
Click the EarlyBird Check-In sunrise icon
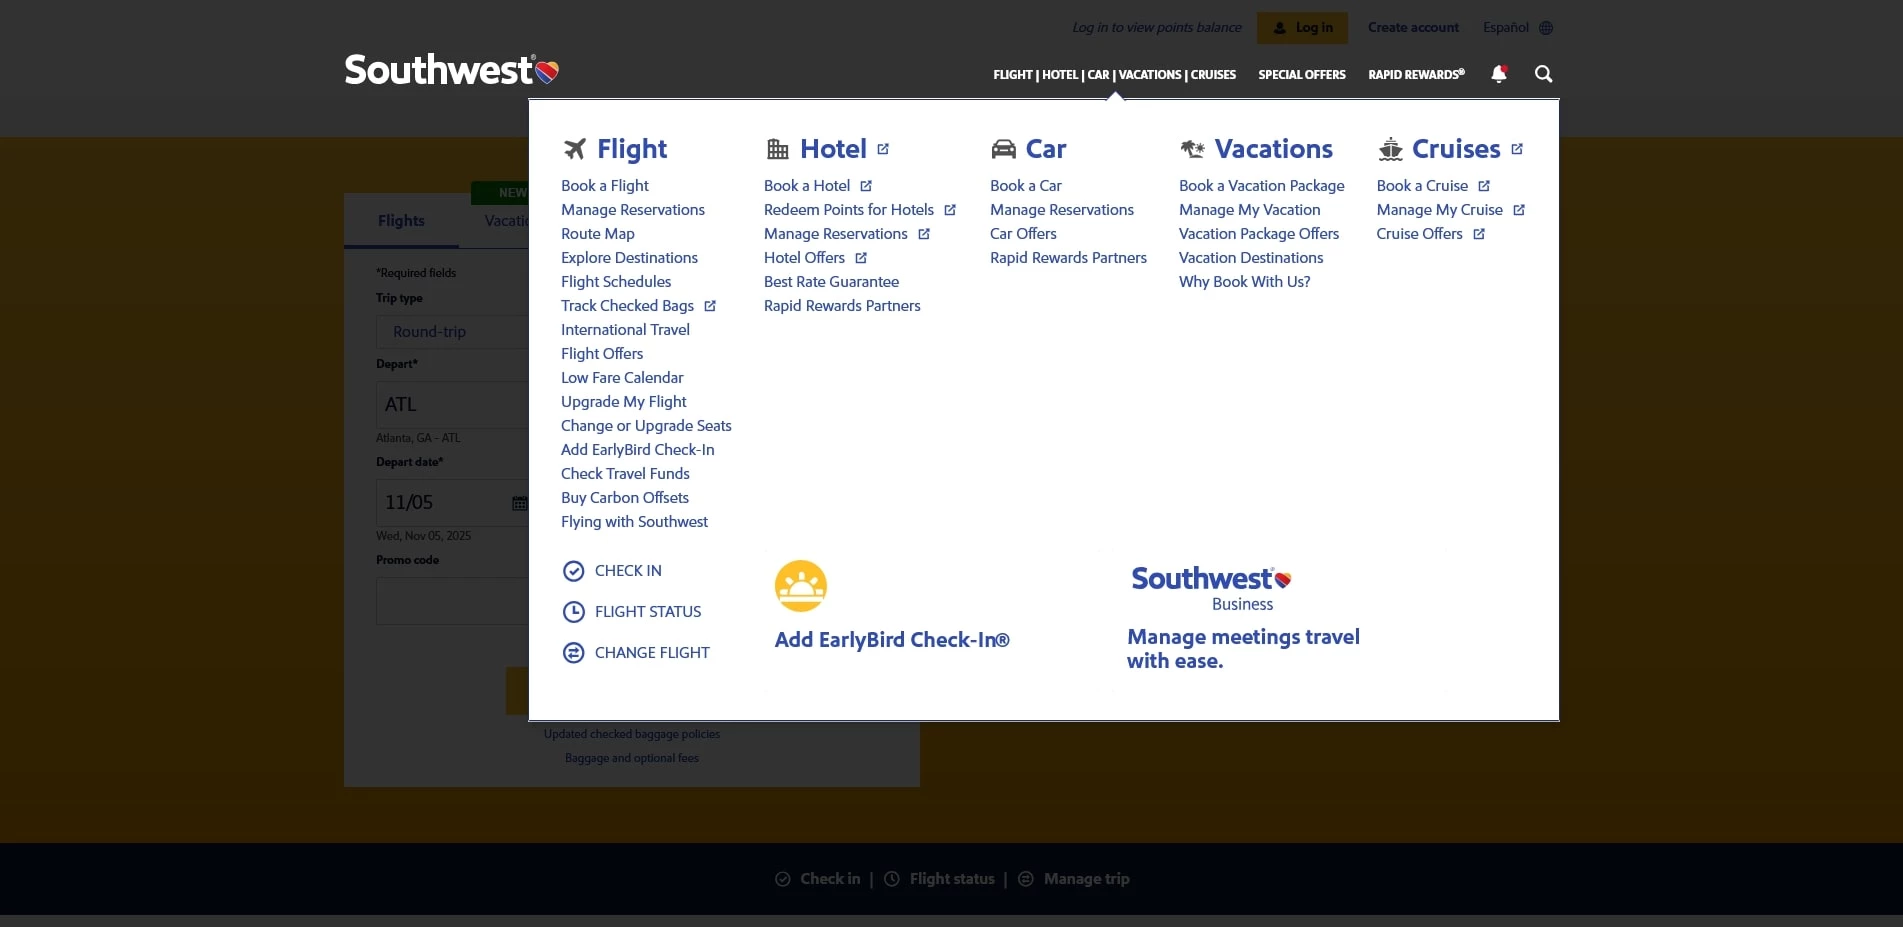(x=801, y=585)
